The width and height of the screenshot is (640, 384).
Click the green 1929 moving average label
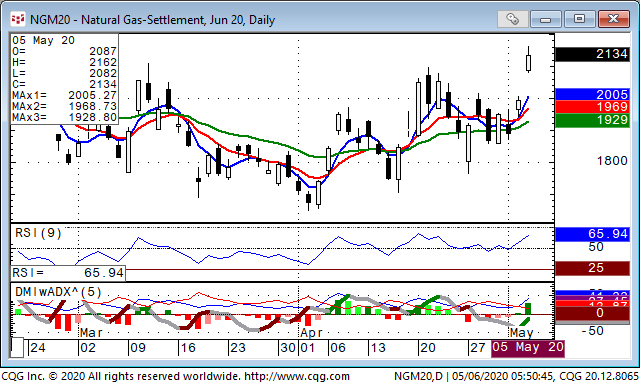click(592, 120)
